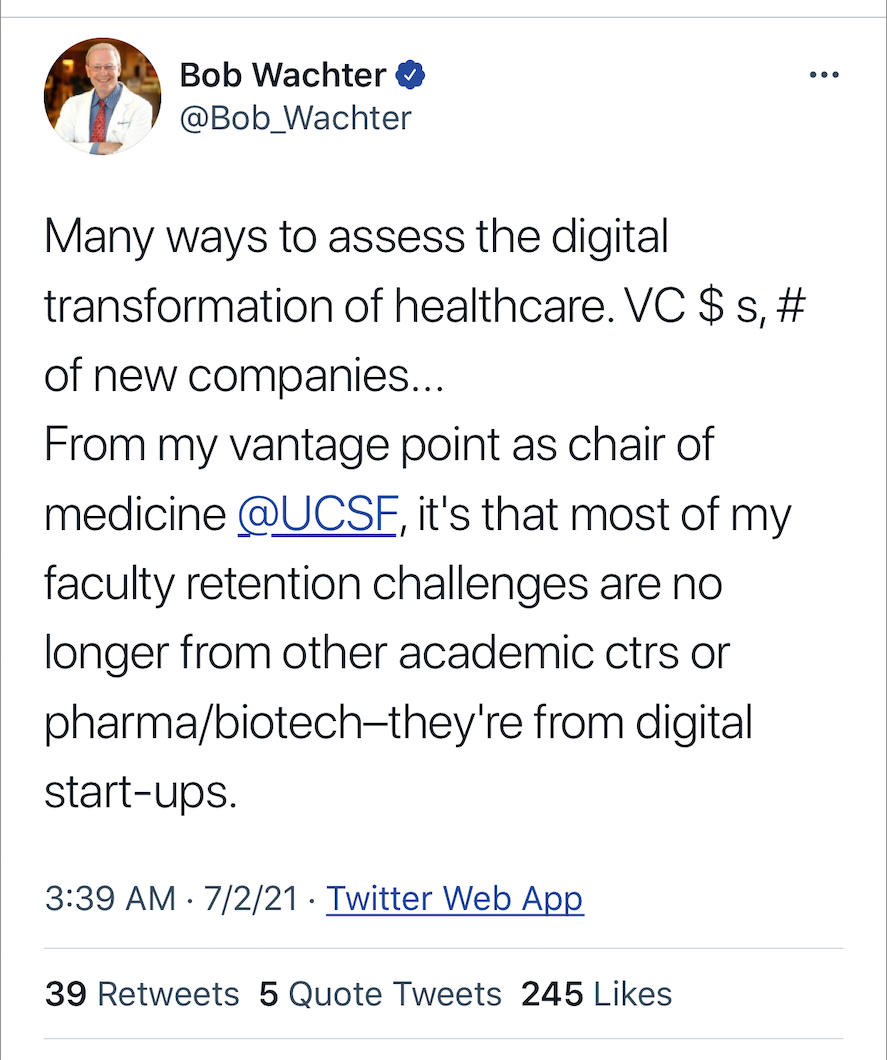This screenshot has height=1060, width=887.
Task: View the 245 Likes list
Action: [596, 994]
